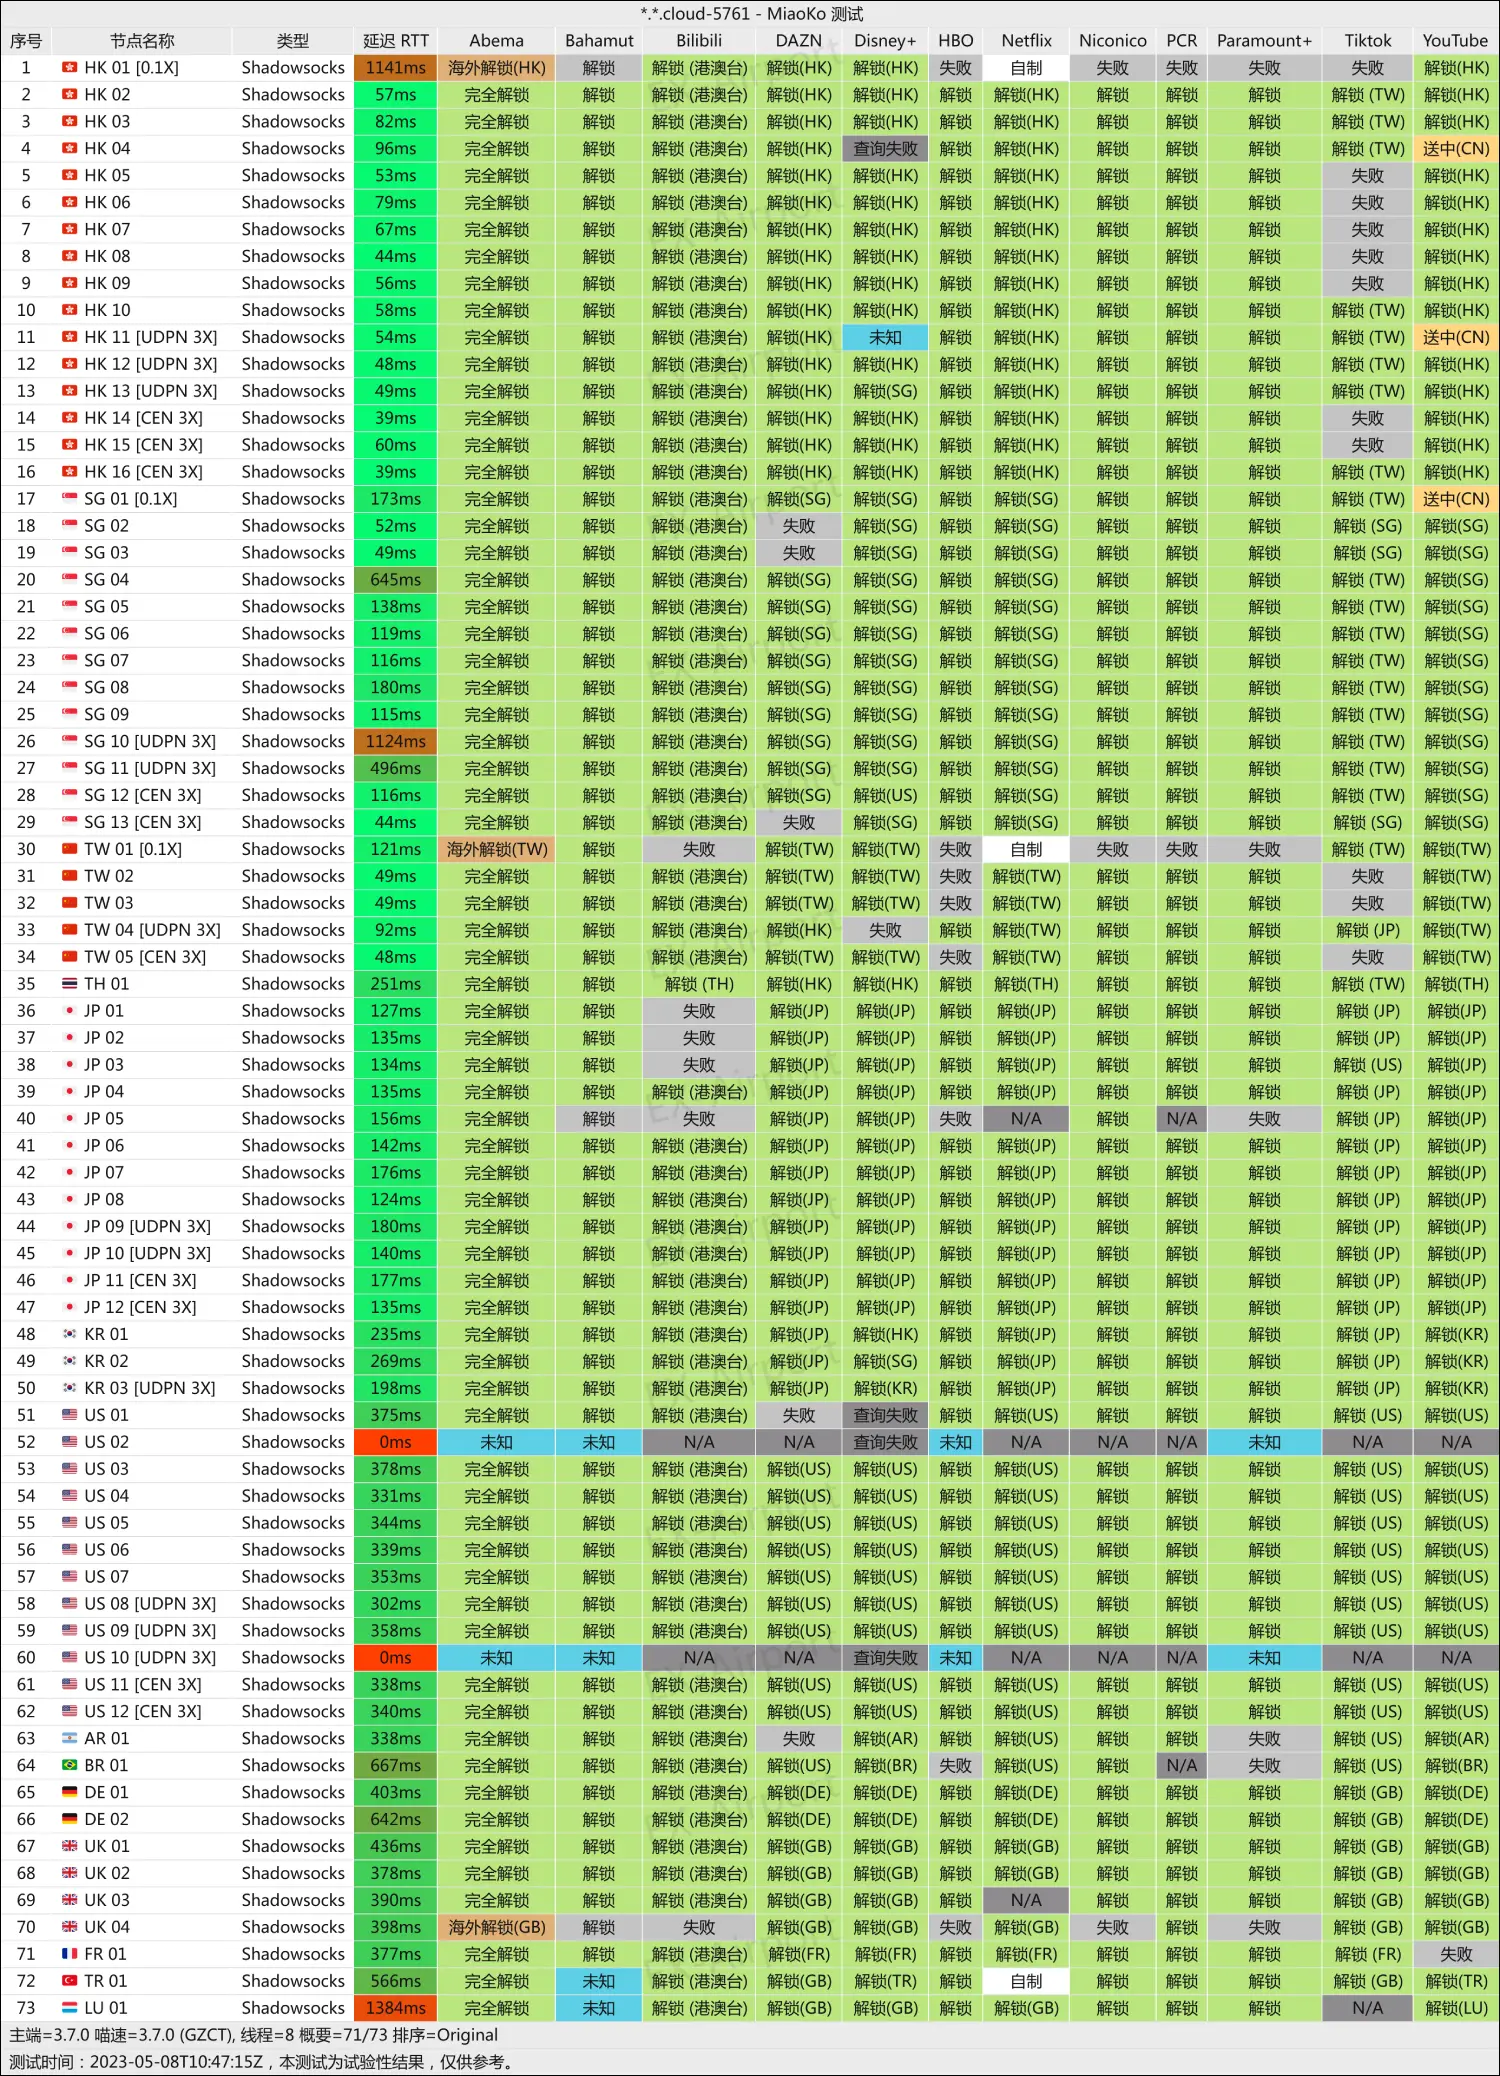Click the 1384ms latency cell for LU 01
This screenshot has width=1500, height=2076.
pyautogui.click(x=396, y=2008)
